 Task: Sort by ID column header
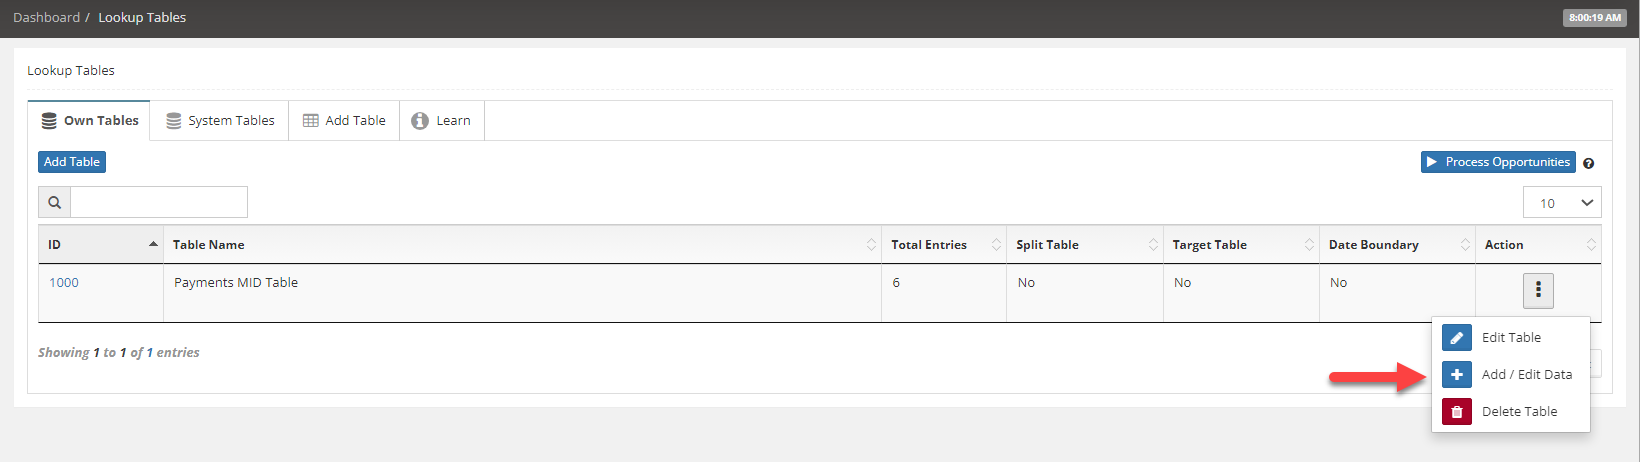point(101,245)
